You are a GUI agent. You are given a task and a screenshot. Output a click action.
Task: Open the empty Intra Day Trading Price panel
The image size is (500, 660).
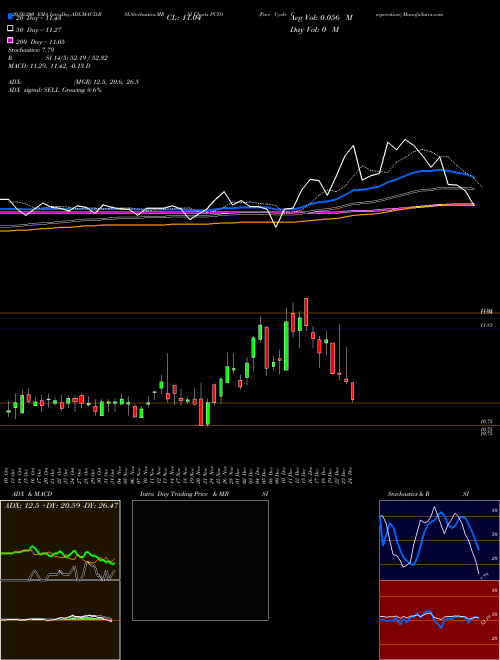pos(200,560)
